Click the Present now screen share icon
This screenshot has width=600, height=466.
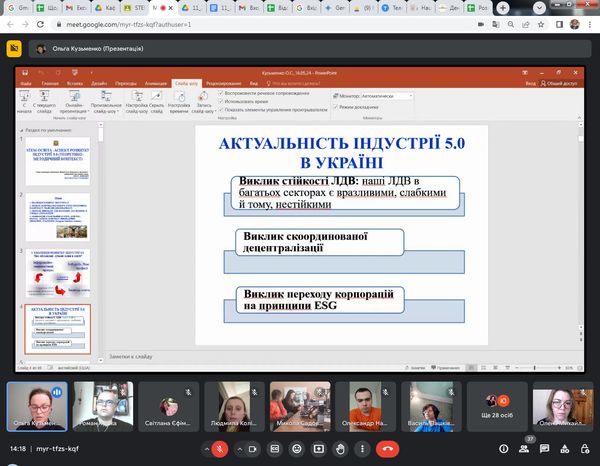(319, 449)
